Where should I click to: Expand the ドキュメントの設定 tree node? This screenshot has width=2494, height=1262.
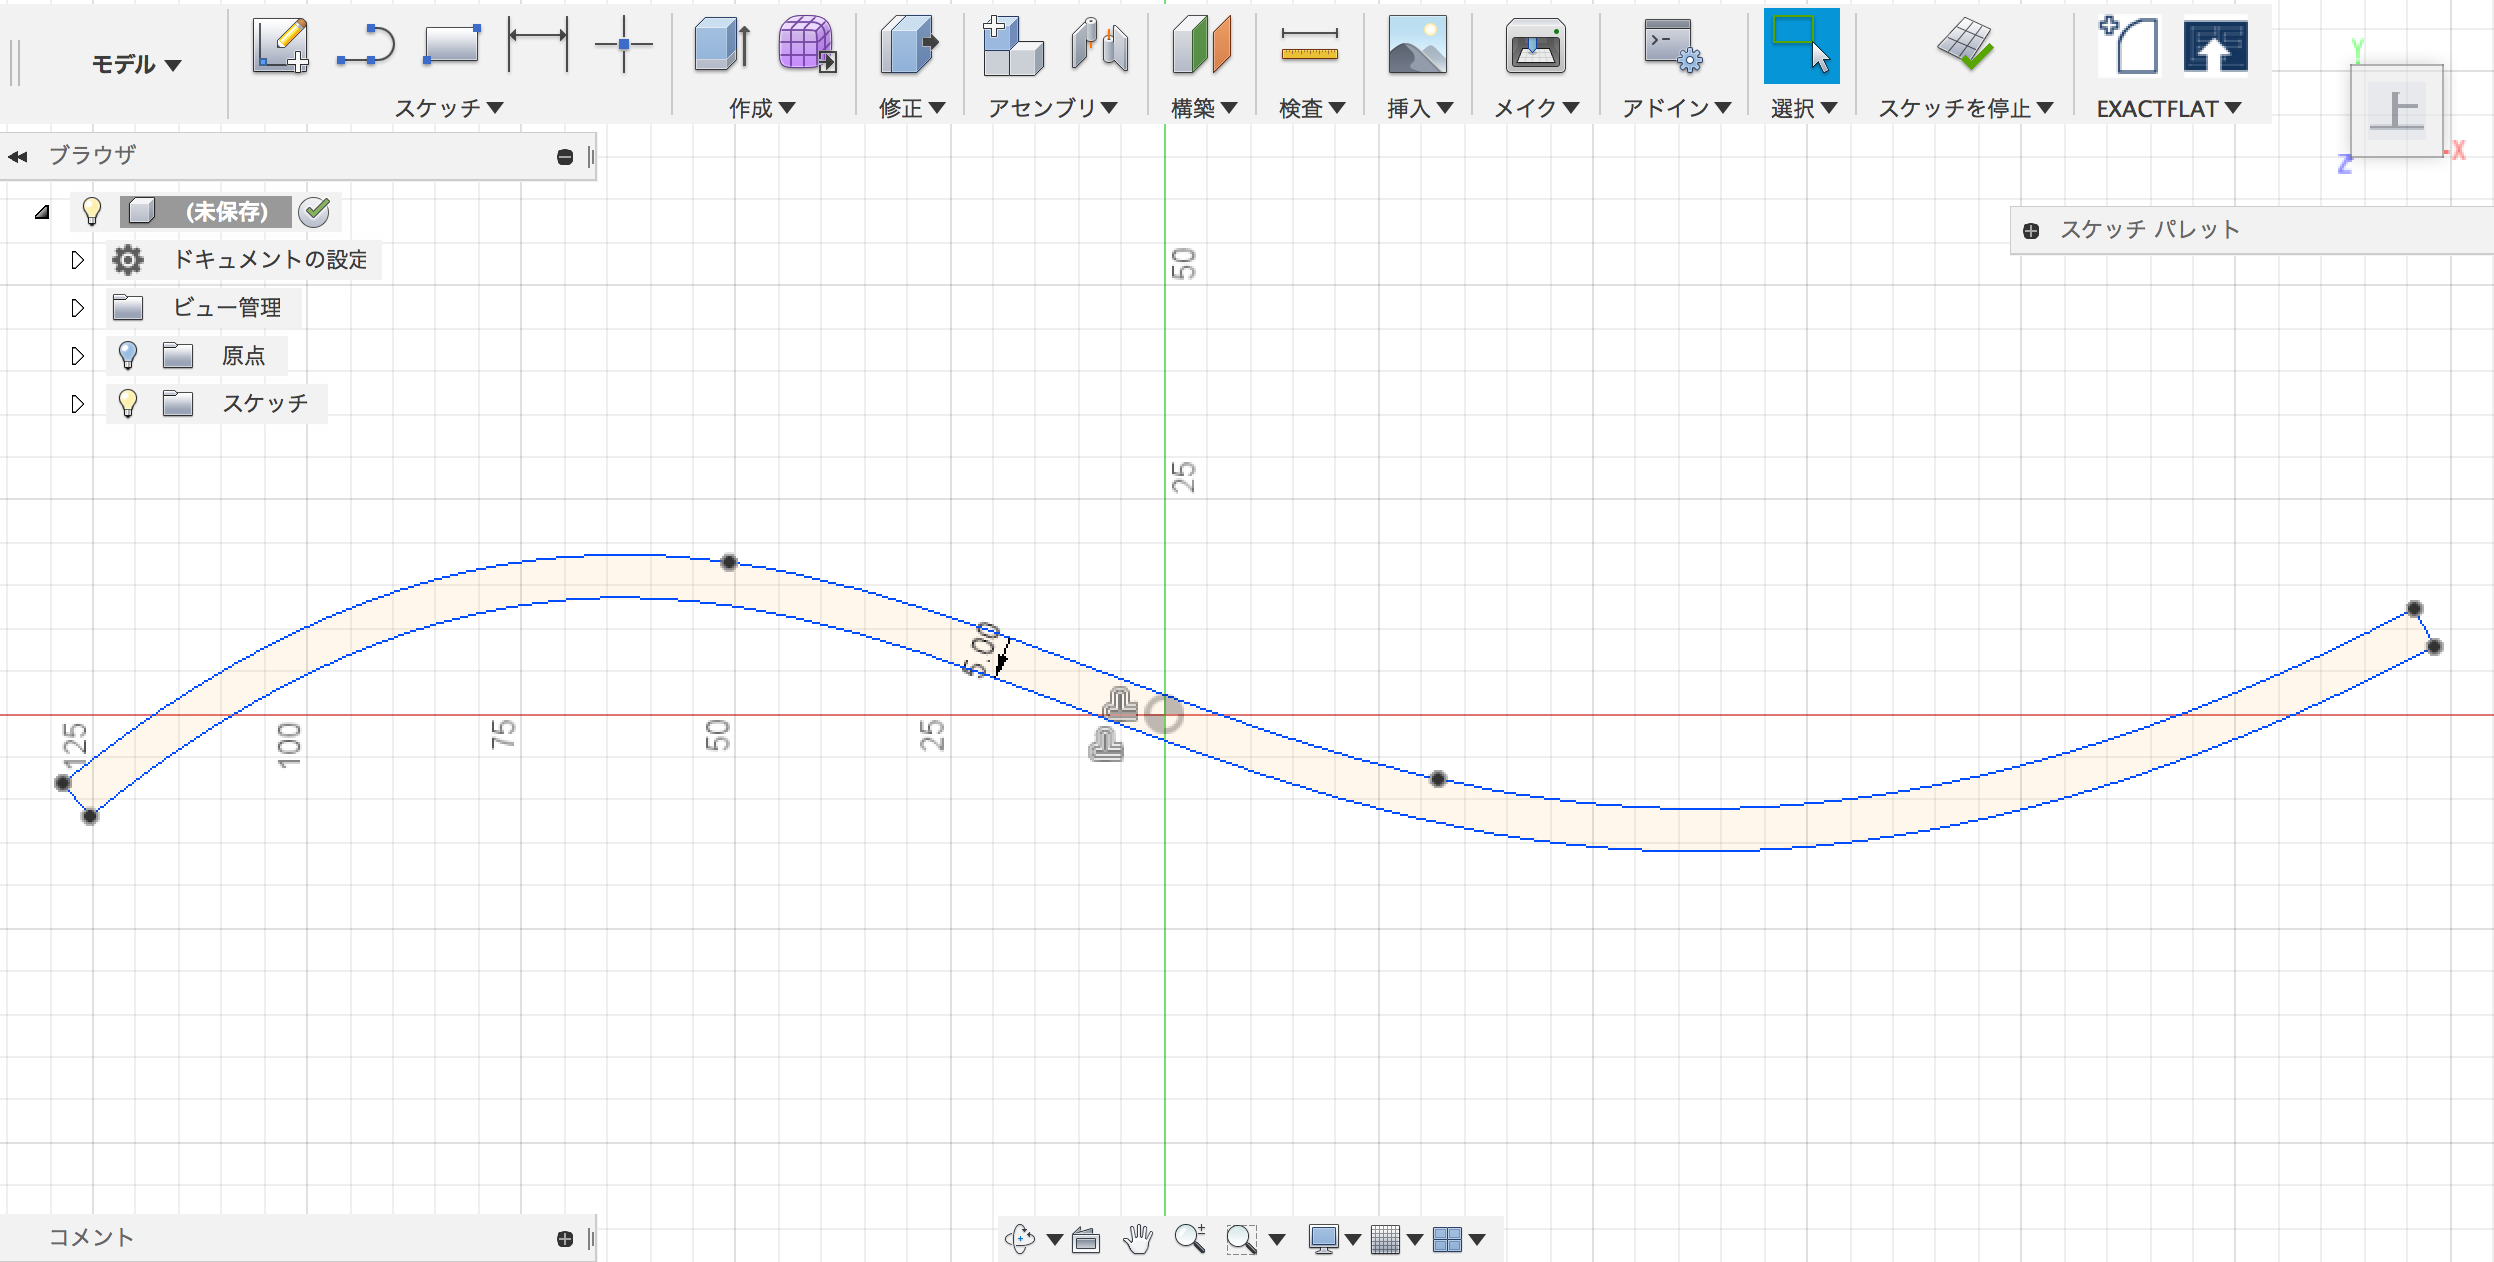pyautogui.click(x=77, y=260)
